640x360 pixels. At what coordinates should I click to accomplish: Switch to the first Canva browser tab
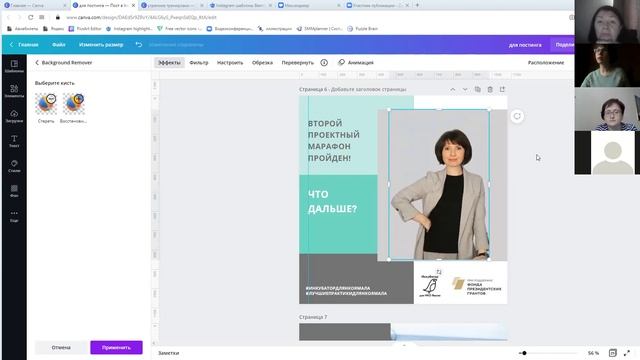tap(34, 5)
